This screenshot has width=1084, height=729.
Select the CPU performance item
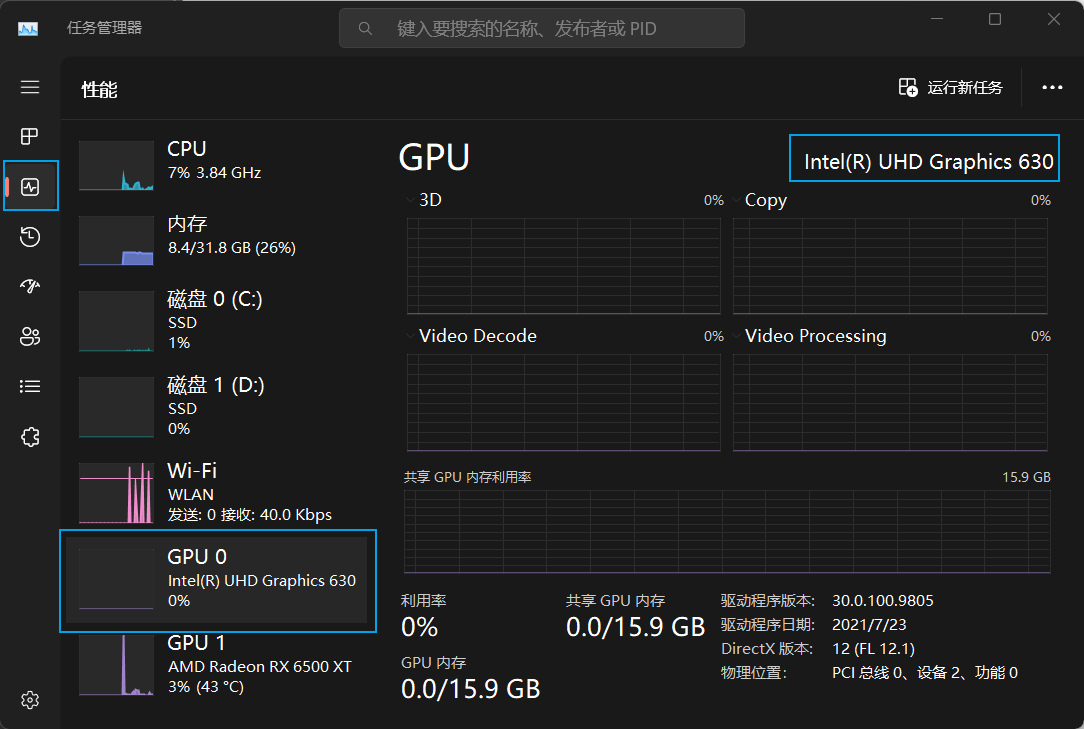tap(218, 164)
